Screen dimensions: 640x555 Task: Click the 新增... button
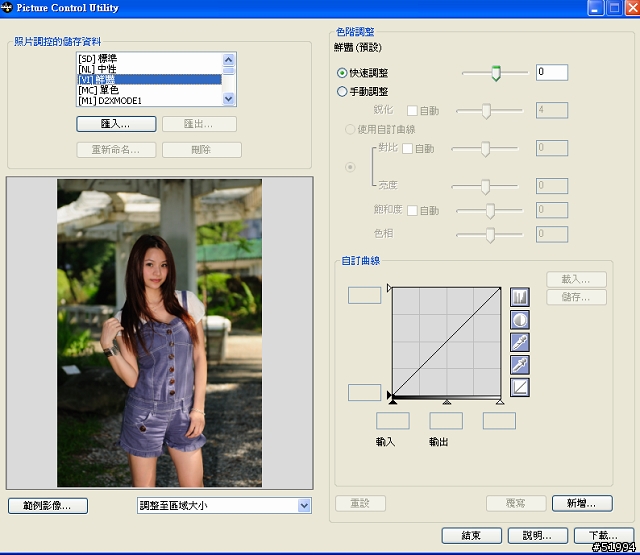click(582, 504)
